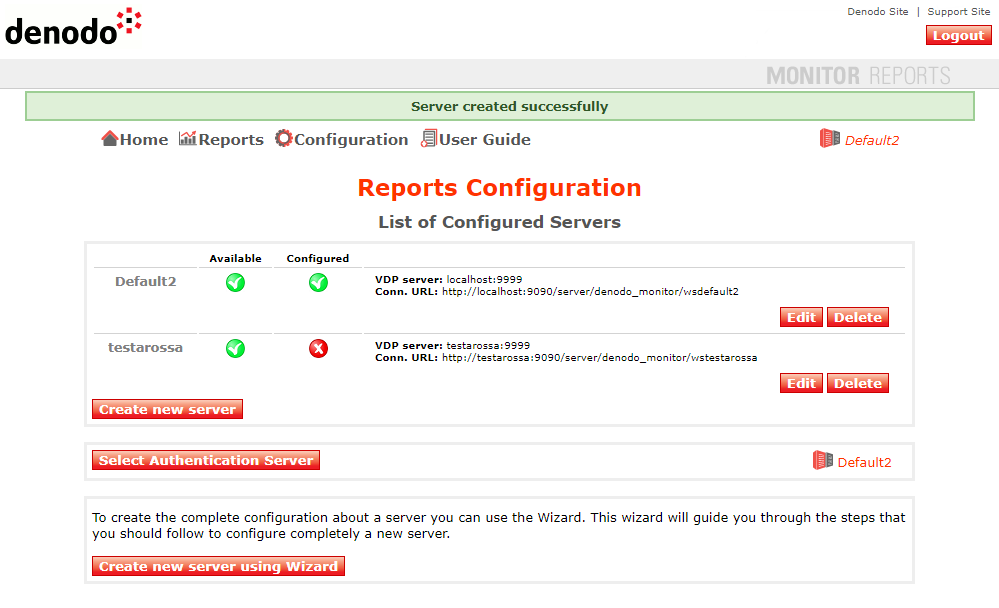Click List of Configured Servers subtitle
This screenshot has height=608, width=999.
tap(500, 222)
